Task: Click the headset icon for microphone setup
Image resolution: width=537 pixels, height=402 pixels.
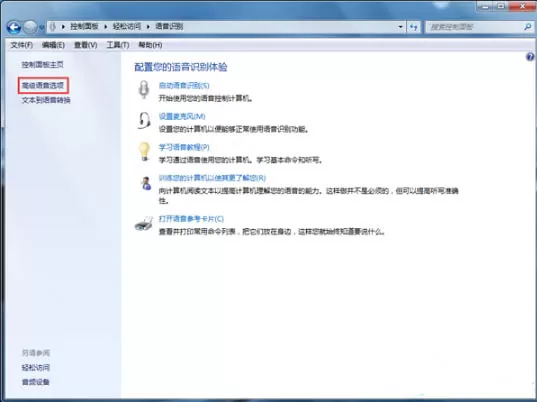Action: tap(144, 121)
